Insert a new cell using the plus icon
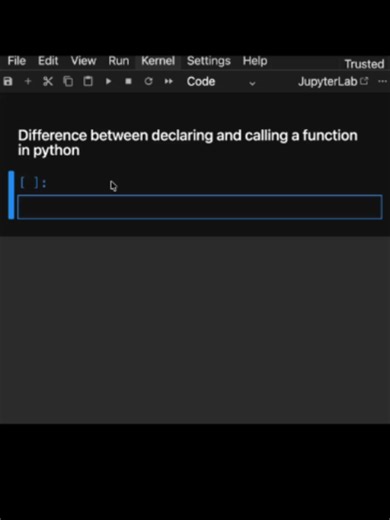Image resolution: width=390 pixels, height=520 pixels. [28, 81]
